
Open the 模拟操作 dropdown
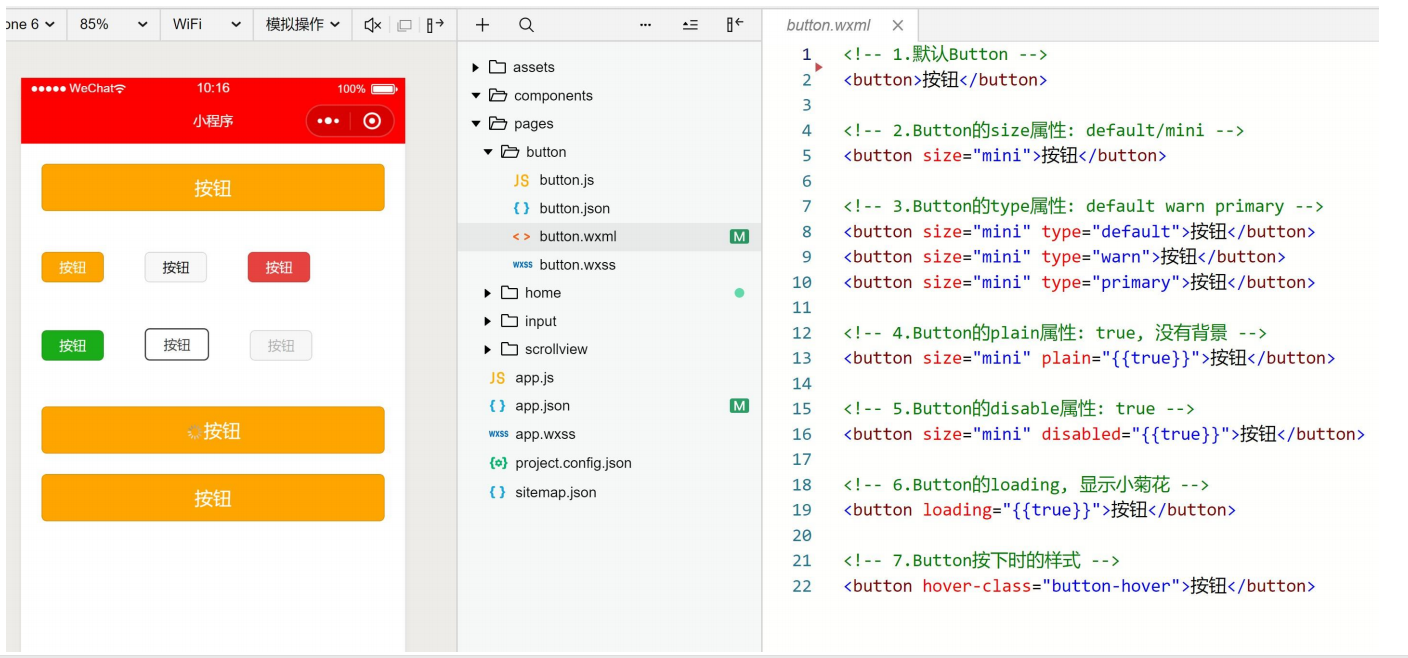point(302,24)
